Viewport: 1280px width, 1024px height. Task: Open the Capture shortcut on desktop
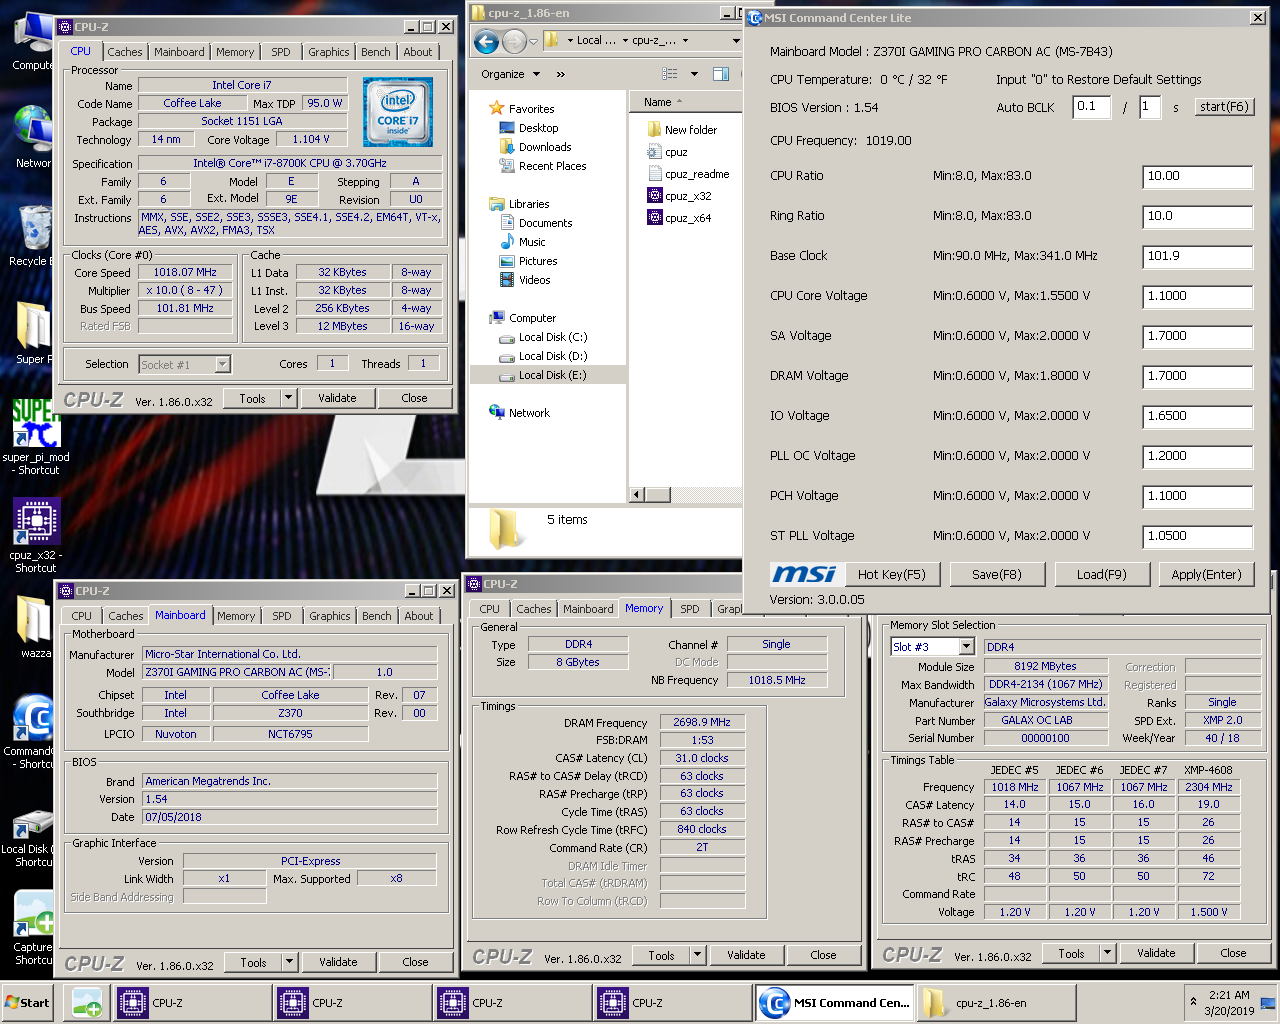click(x=33, y=928)
